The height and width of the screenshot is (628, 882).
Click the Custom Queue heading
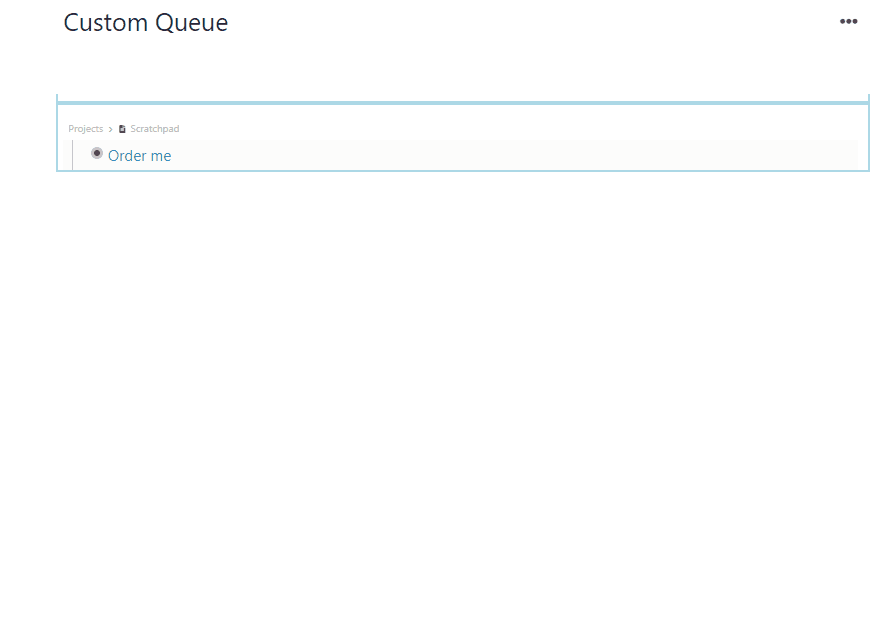[145, 22]
